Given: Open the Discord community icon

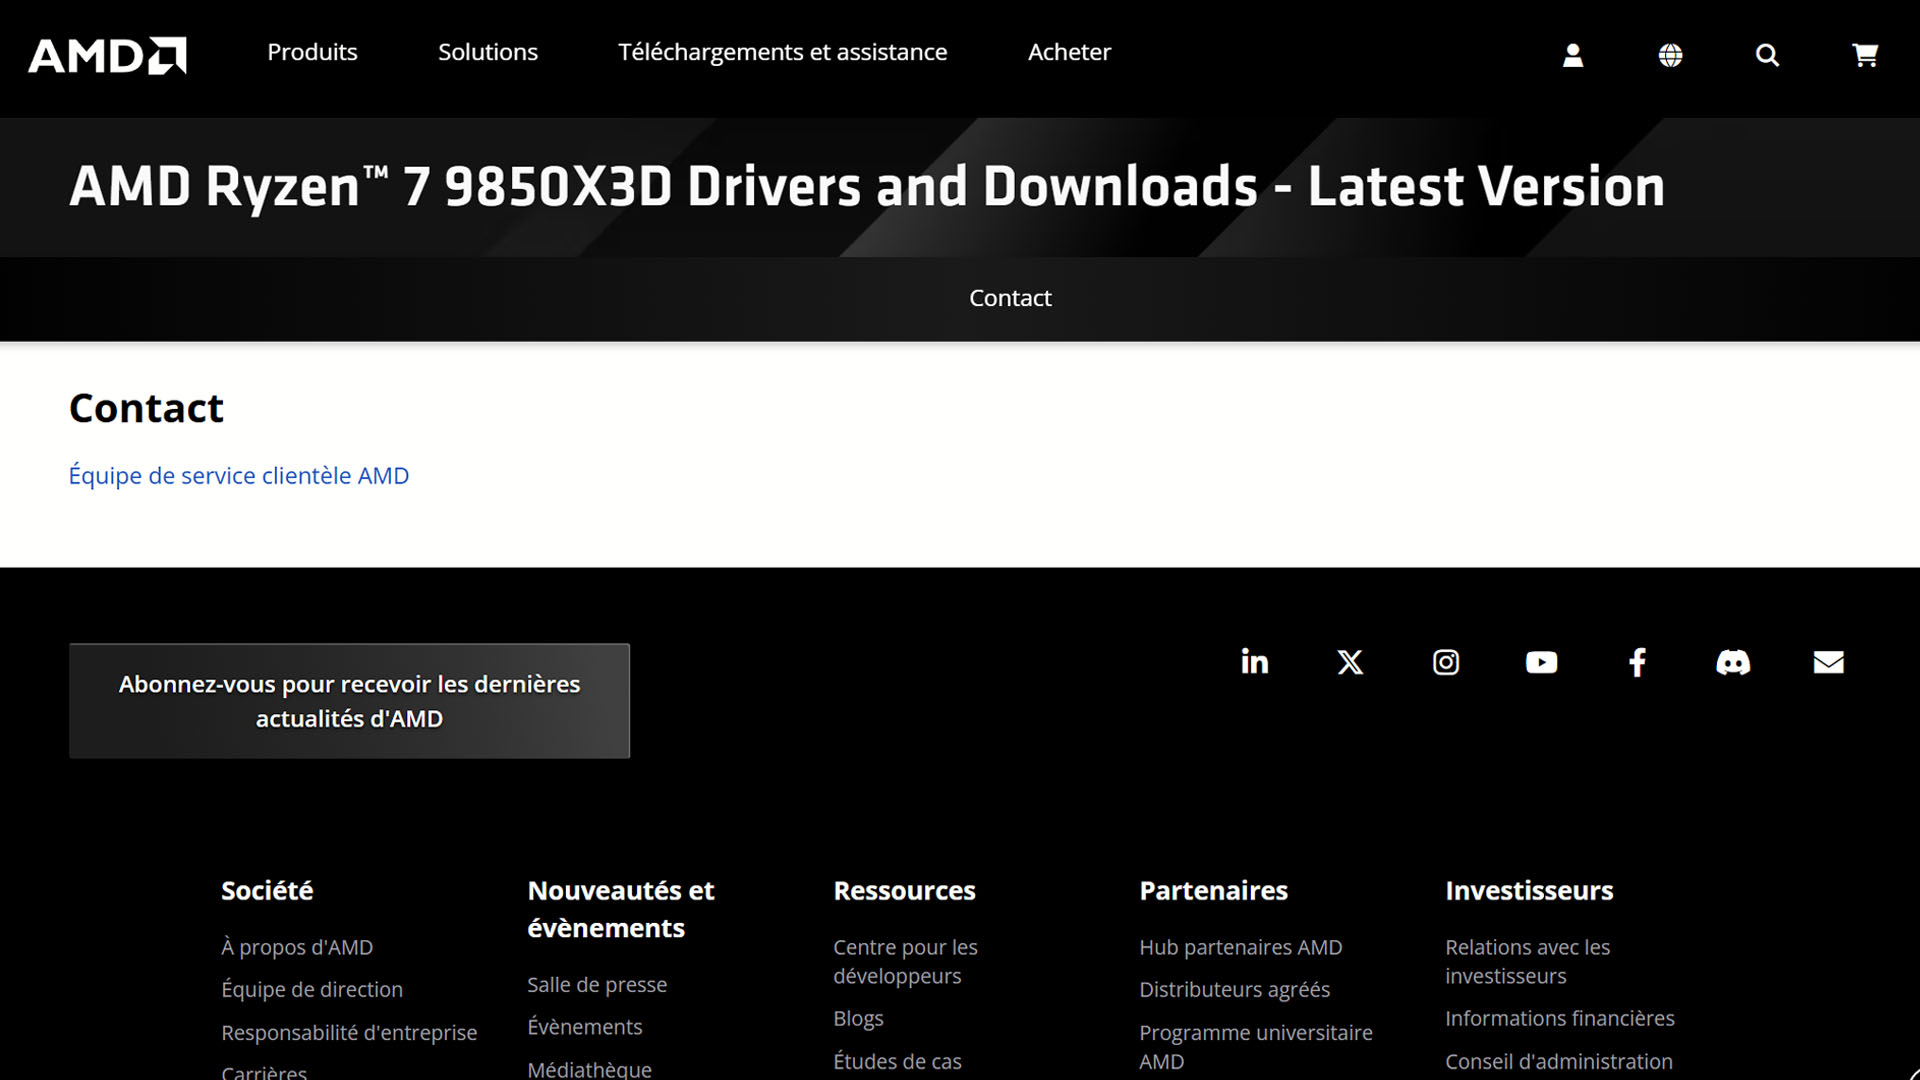Looking at the screenshot, I should (x=1733, y=662).
